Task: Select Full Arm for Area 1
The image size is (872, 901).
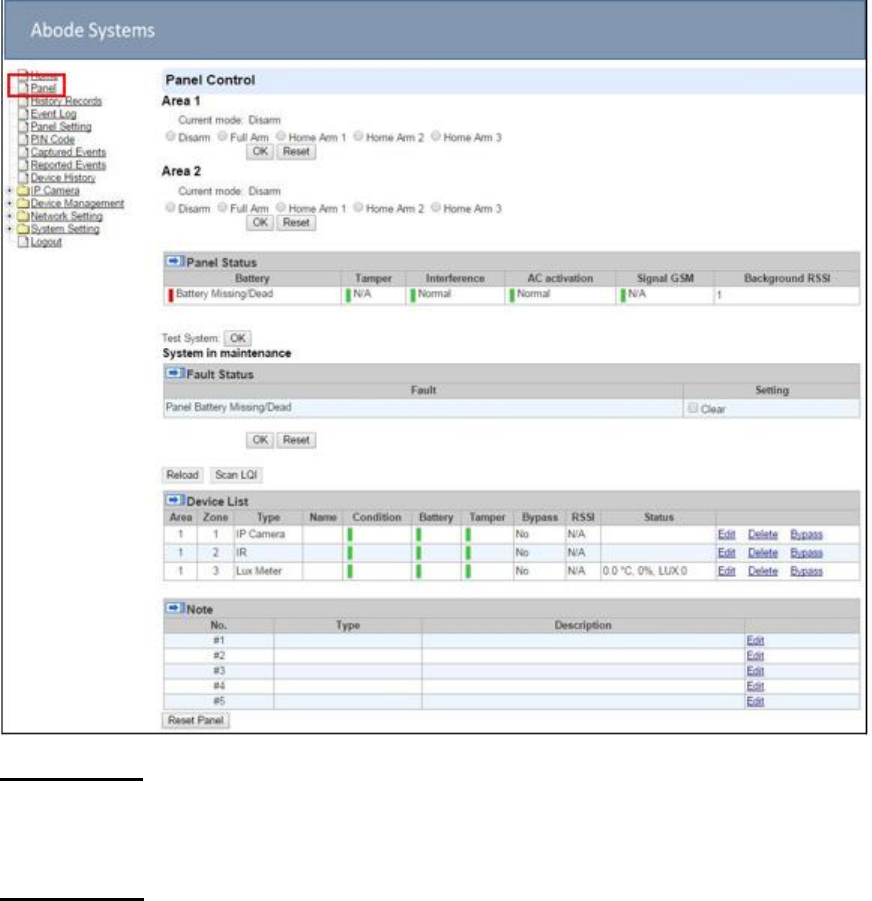Action: coord(222,136)
